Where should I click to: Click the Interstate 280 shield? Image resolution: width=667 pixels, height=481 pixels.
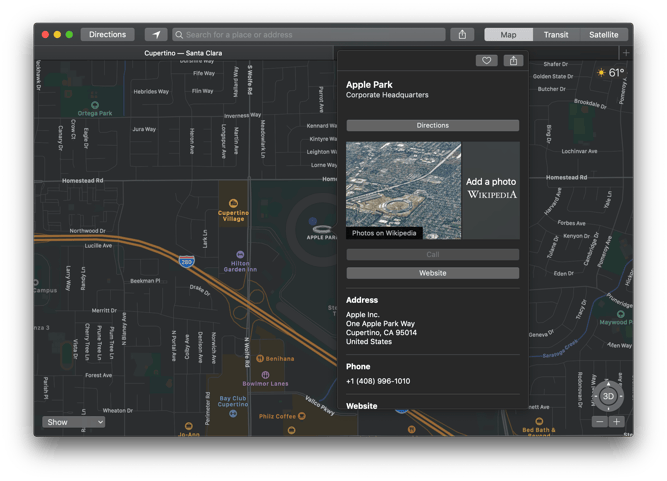pyautogui.click(x=187, y=261)
